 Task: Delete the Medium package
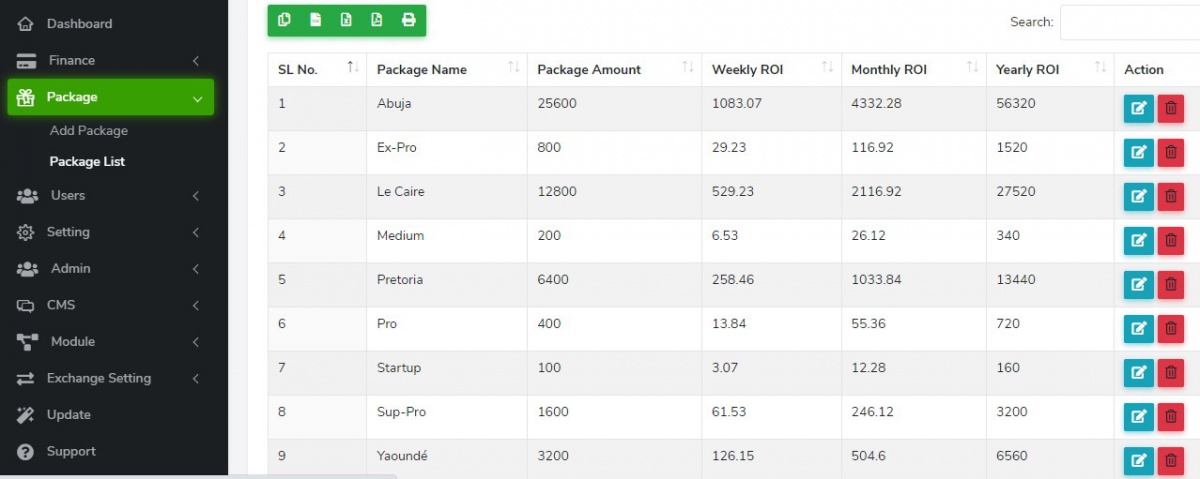tap(1170, 241)
